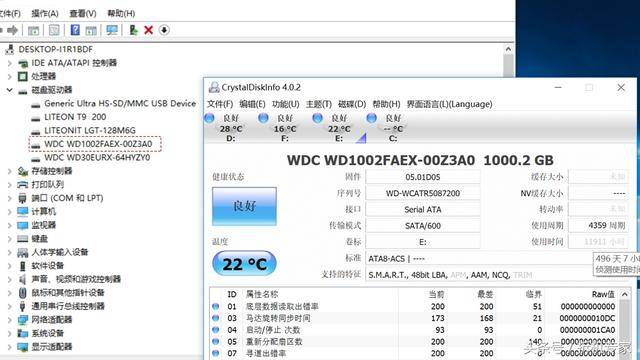Screen dimensions: 640x360
Task: Open 文件(F) menu in CrystalDiskInfo
Action: click(x=220, y=104)
